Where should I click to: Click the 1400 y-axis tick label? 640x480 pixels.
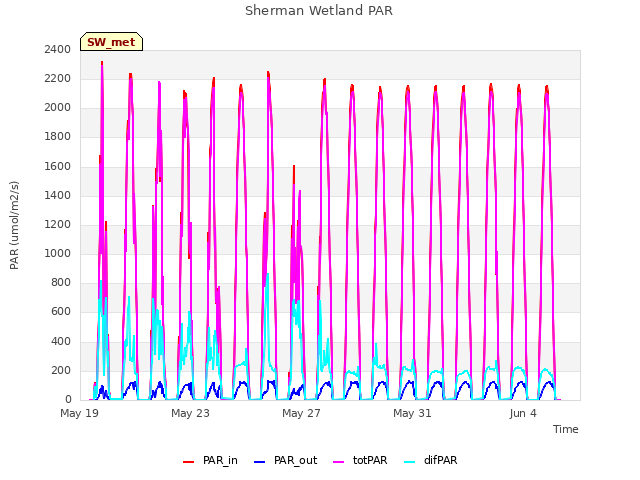point(58,196)
